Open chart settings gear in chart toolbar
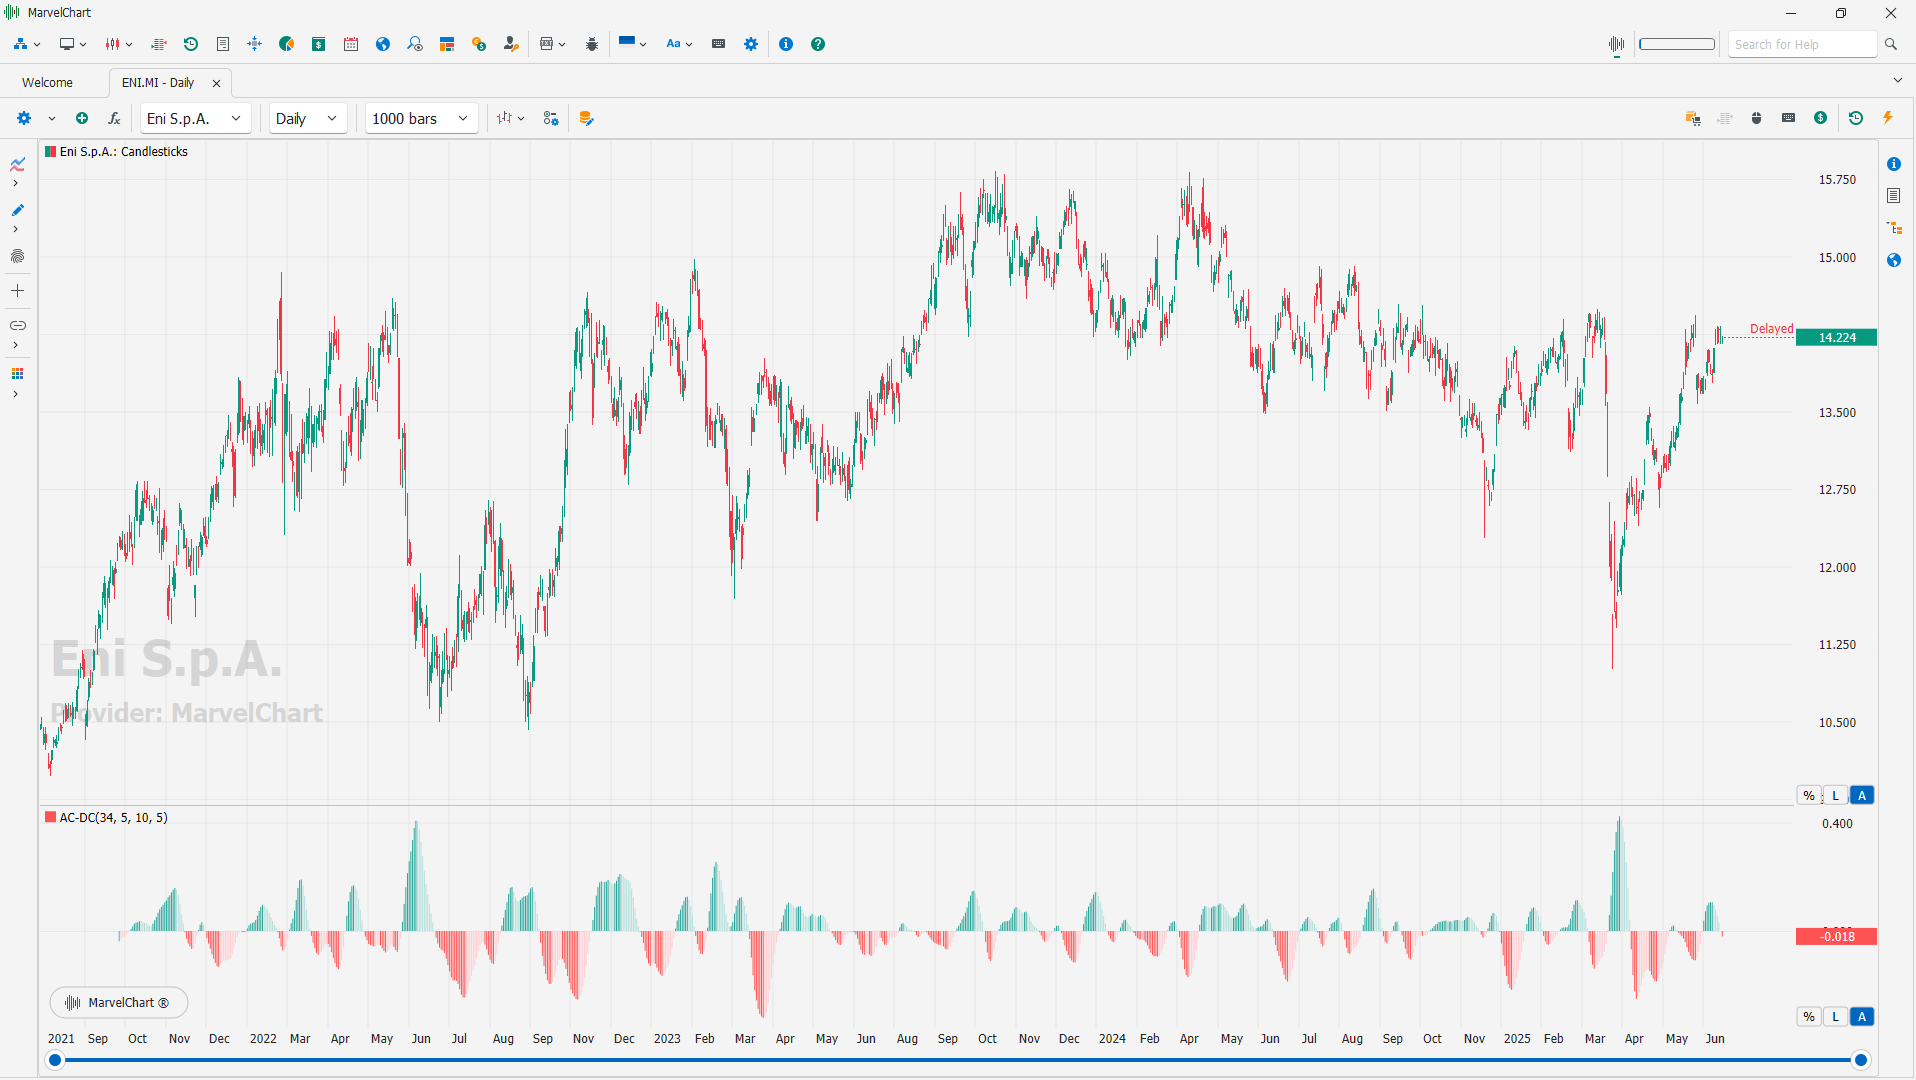The image size is (1916, 1080). click(24, 118)
